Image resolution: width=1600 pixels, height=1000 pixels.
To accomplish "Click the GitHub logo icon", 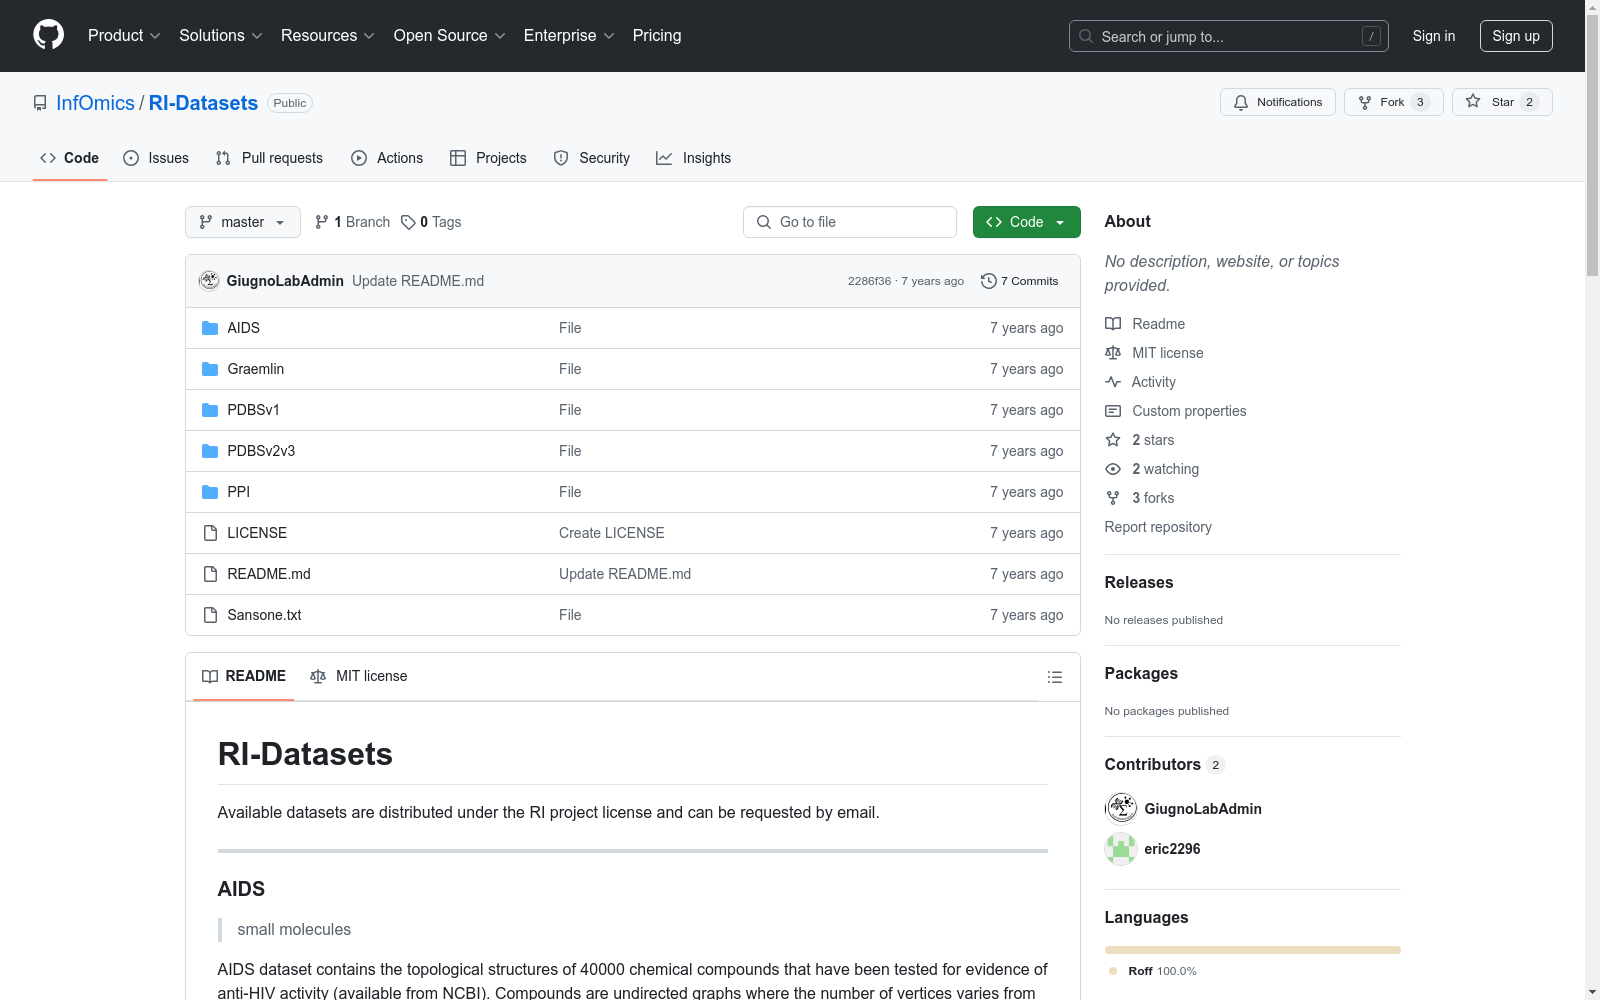I will [x=48, y=35].
